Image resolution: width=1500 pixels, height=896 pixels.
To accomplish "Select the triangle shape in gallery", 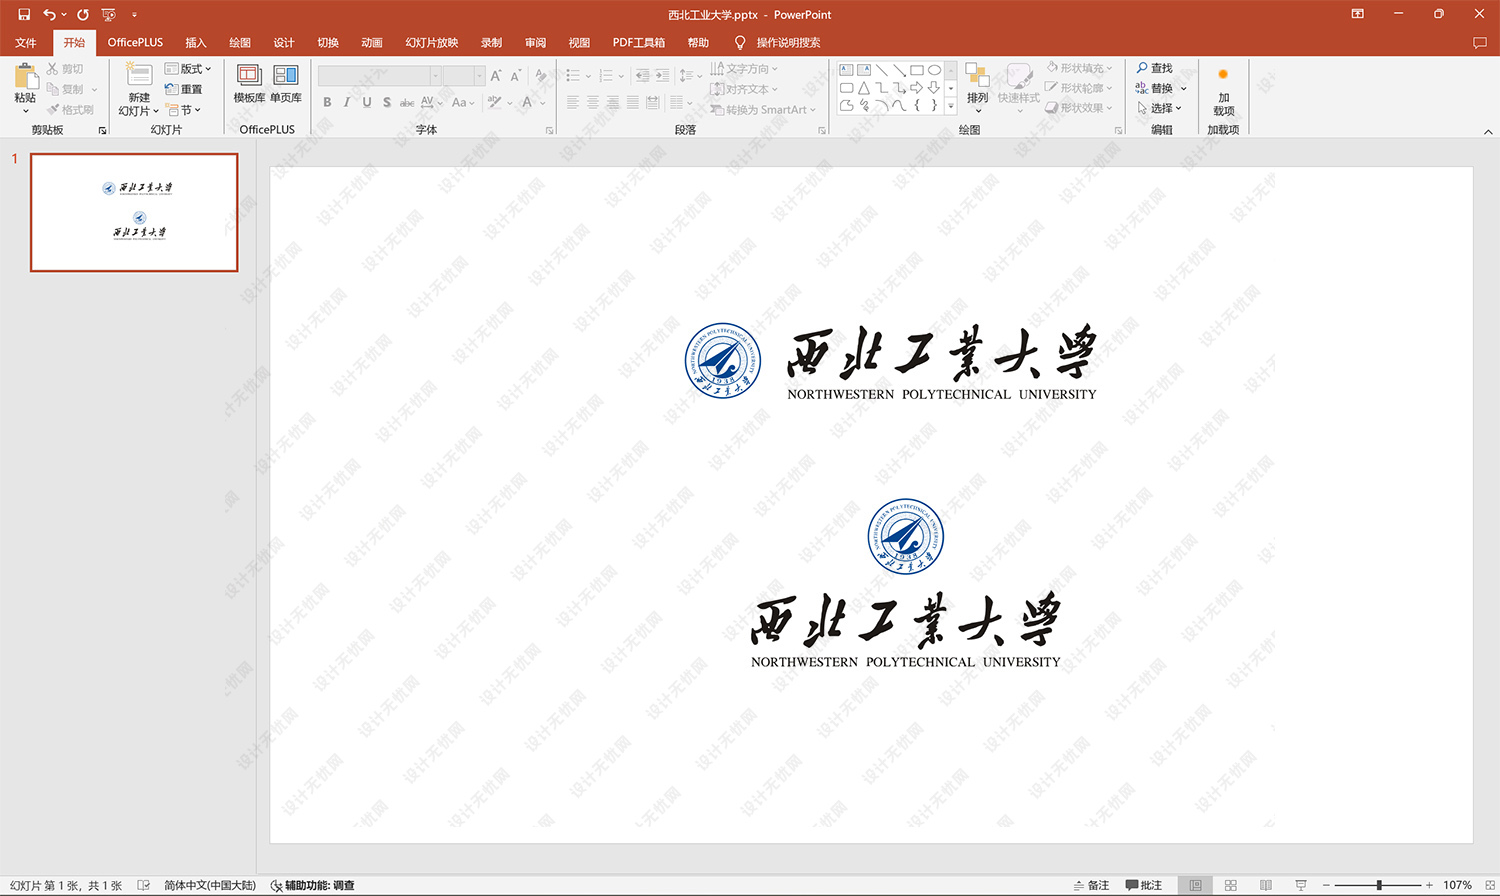I will 864,88.
